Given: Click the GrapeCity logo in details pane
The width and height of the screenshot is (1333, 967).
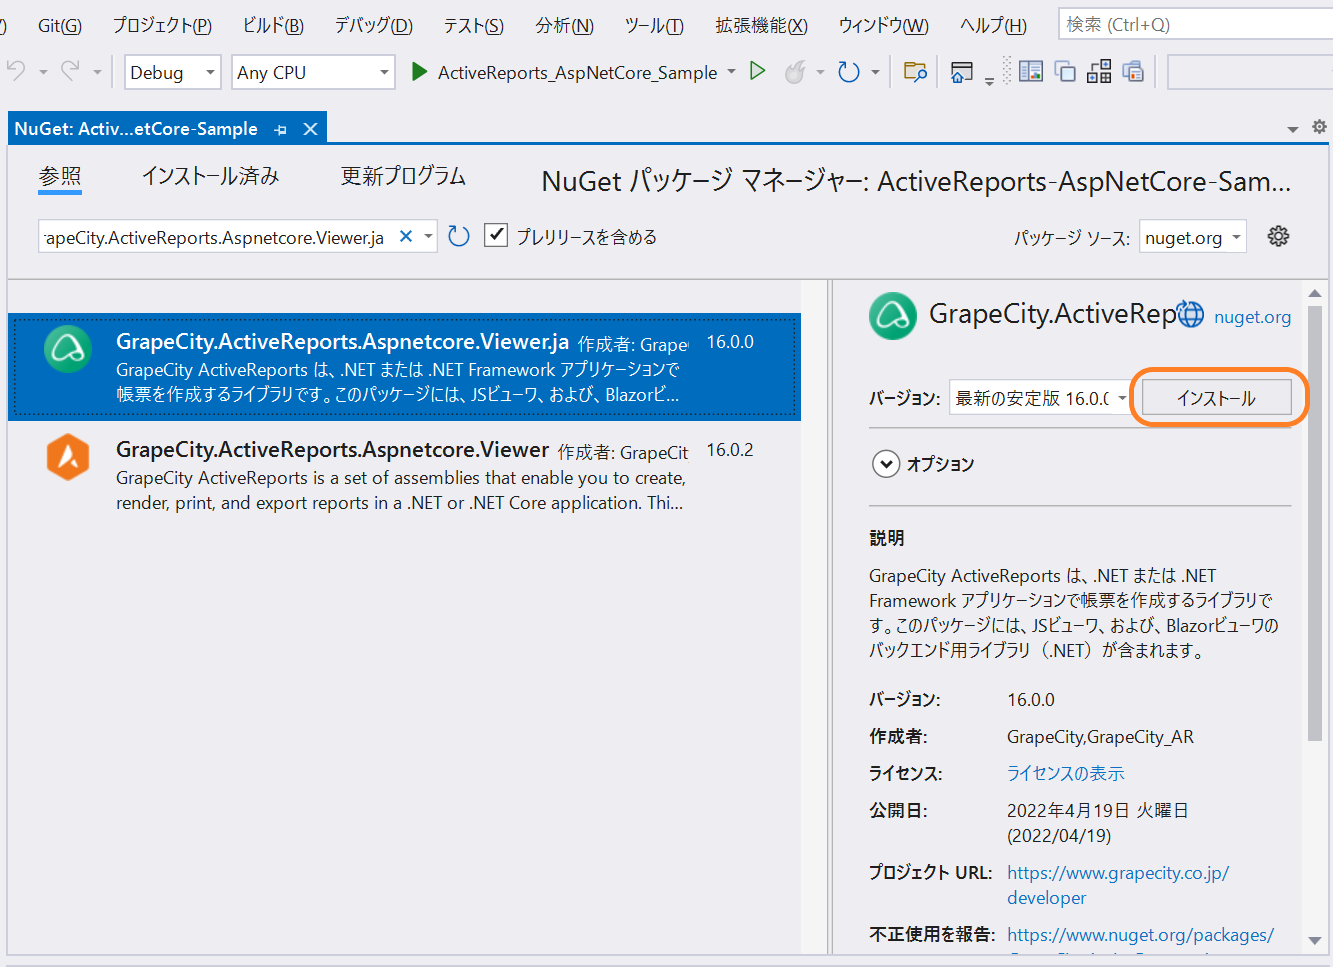Looking at the screenshot, I should pyautogui.click(x=893, y=316).
